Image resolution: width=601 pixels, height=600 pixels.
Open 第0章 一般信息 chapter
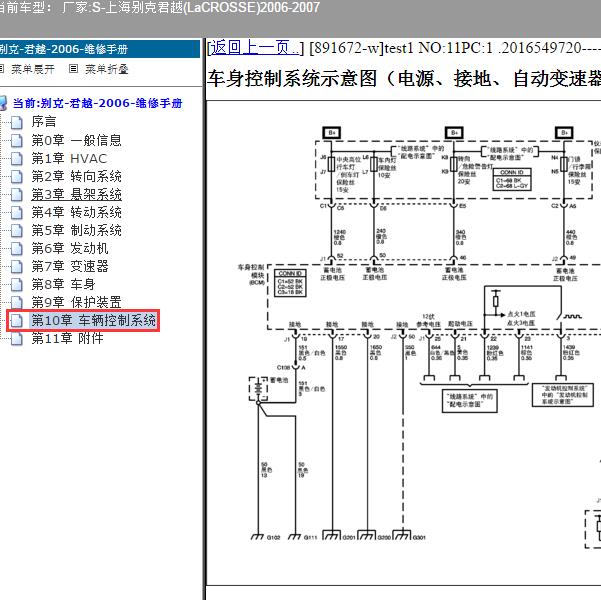click(76, 140)
